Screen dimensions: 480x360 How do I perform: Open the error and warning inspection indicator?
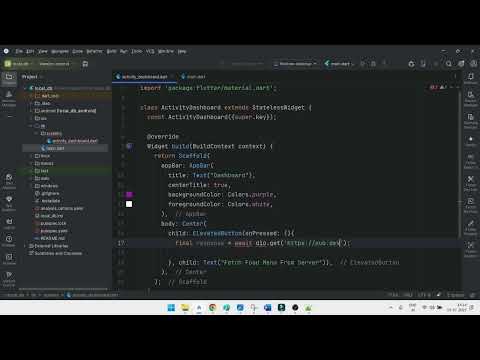(x=438, y=87)
